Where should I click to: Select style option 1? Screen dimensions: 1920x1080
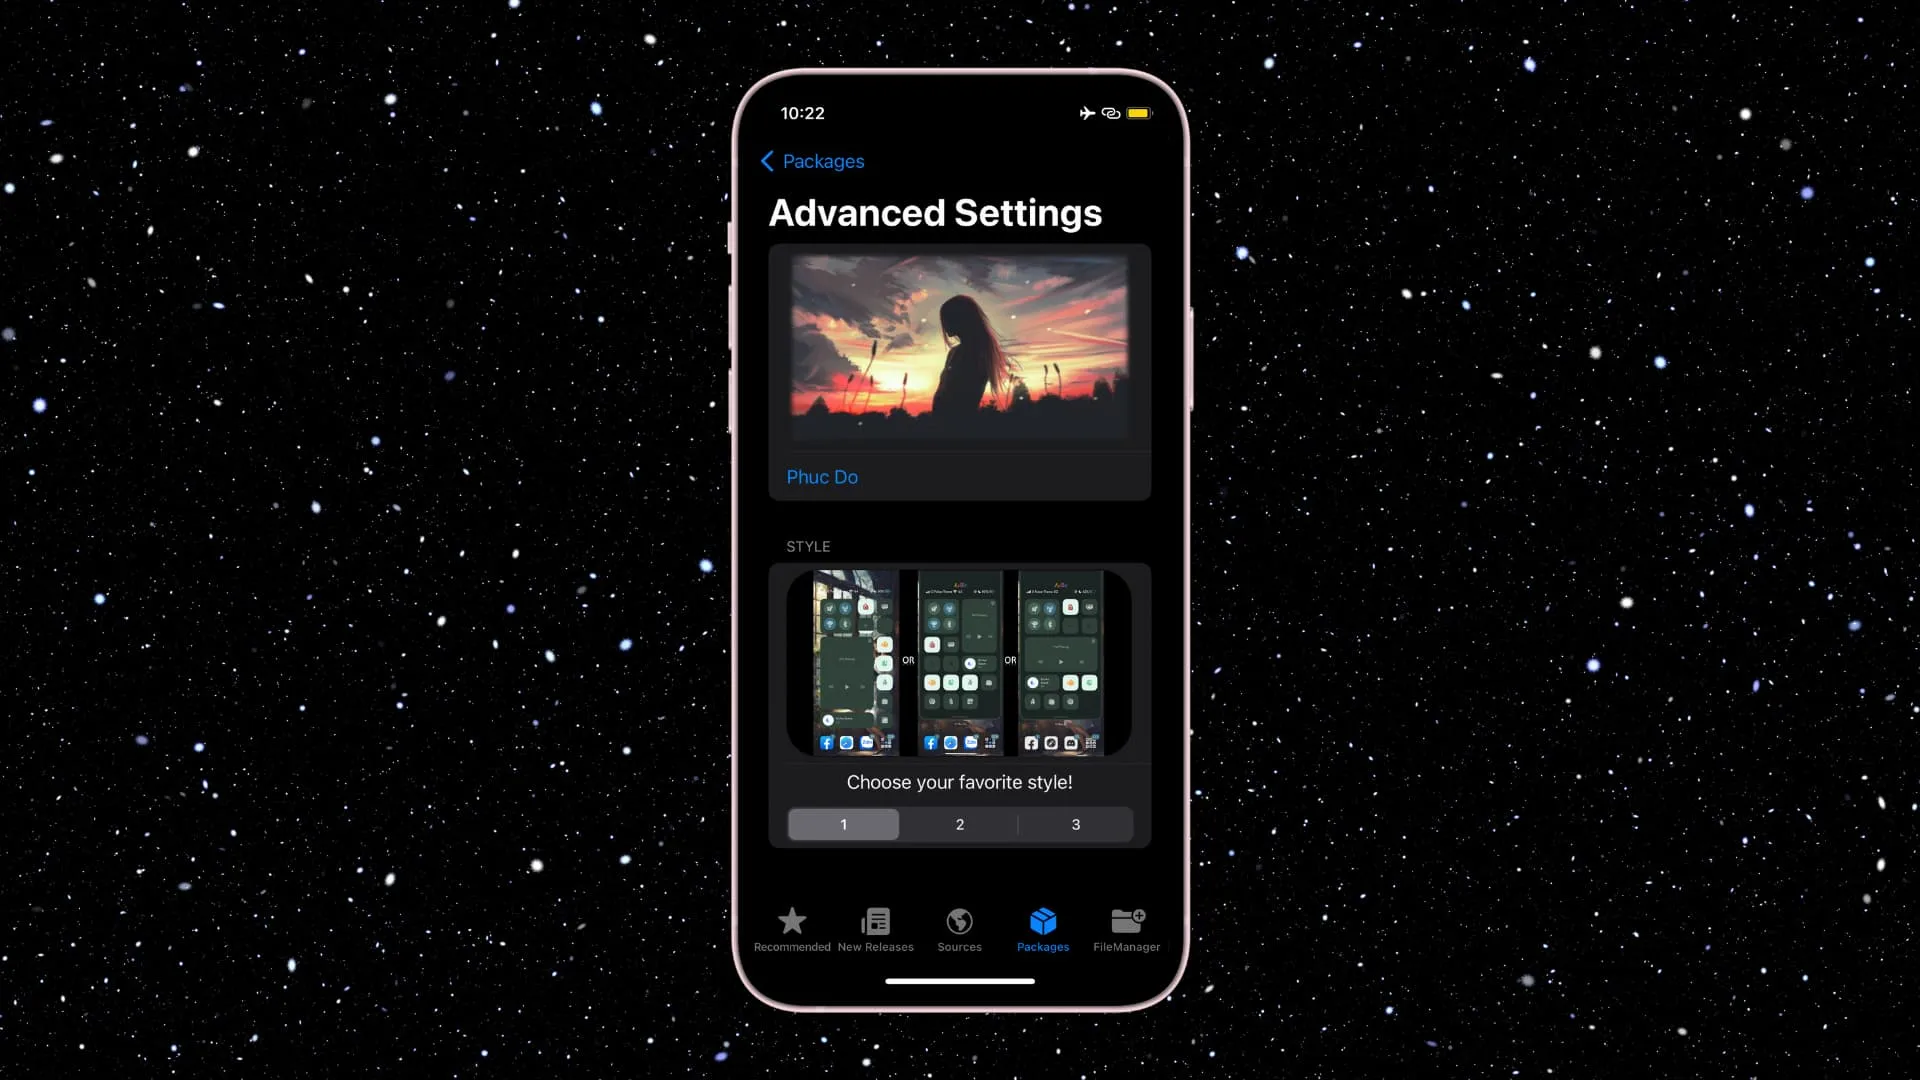click(x=844, y=824)
